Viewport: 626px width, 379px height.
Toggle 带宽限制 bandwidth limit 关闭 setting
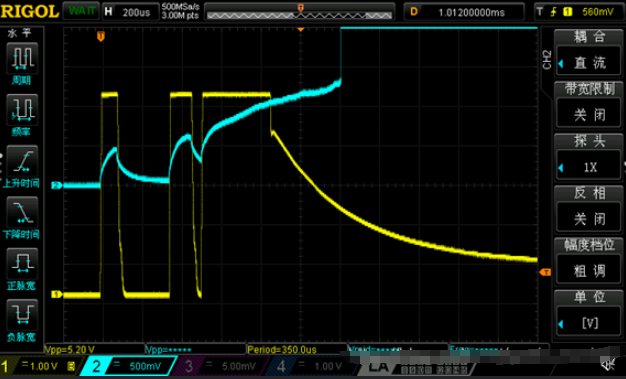pos(589,115)
